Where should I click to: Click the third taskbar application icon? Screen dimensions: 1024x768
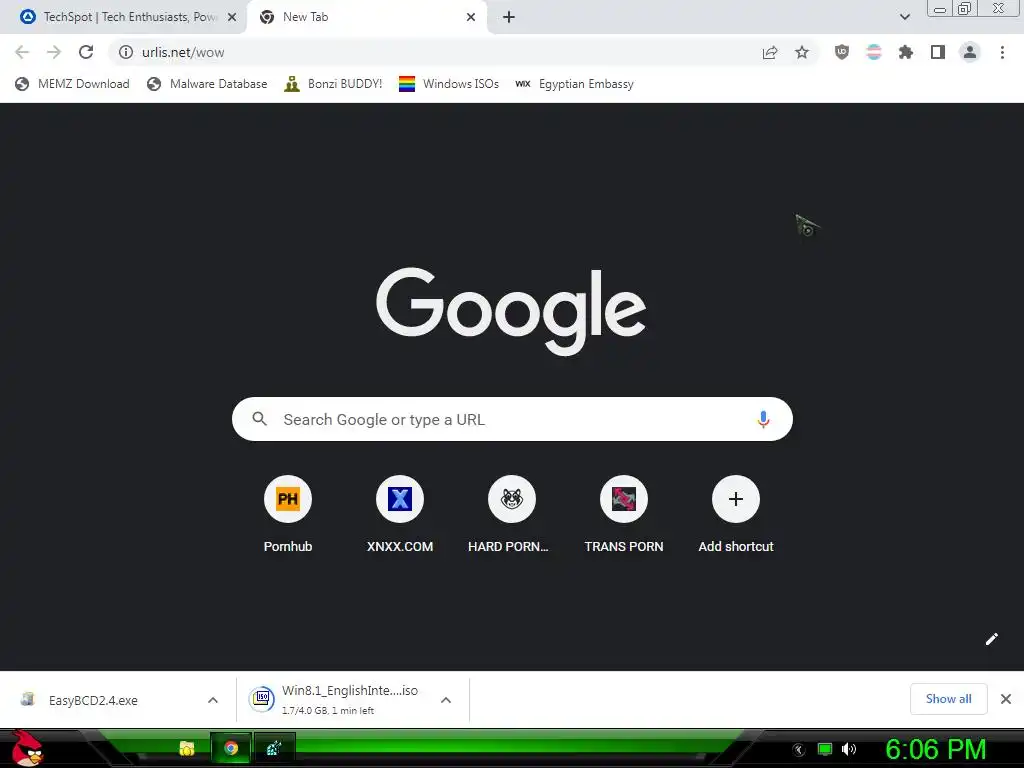pos(274,748)
